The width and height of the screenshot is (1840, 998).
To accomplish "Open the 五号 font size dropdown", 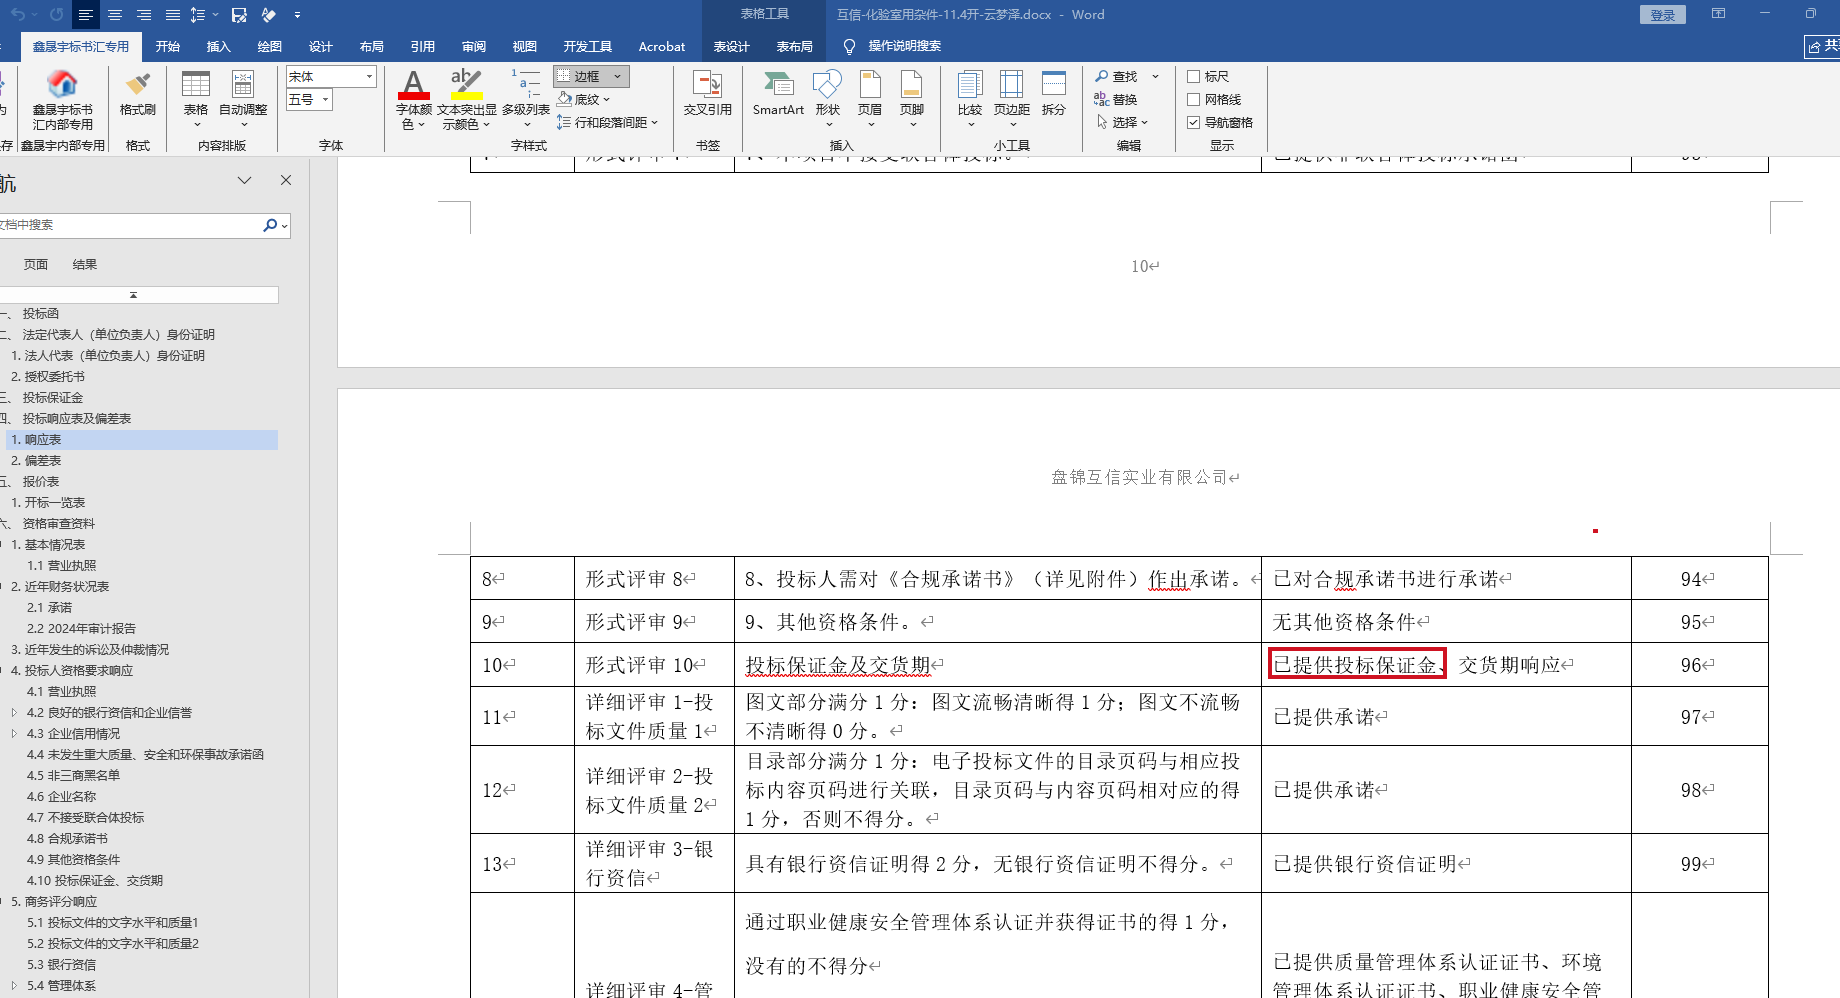I will click(325, 100).
